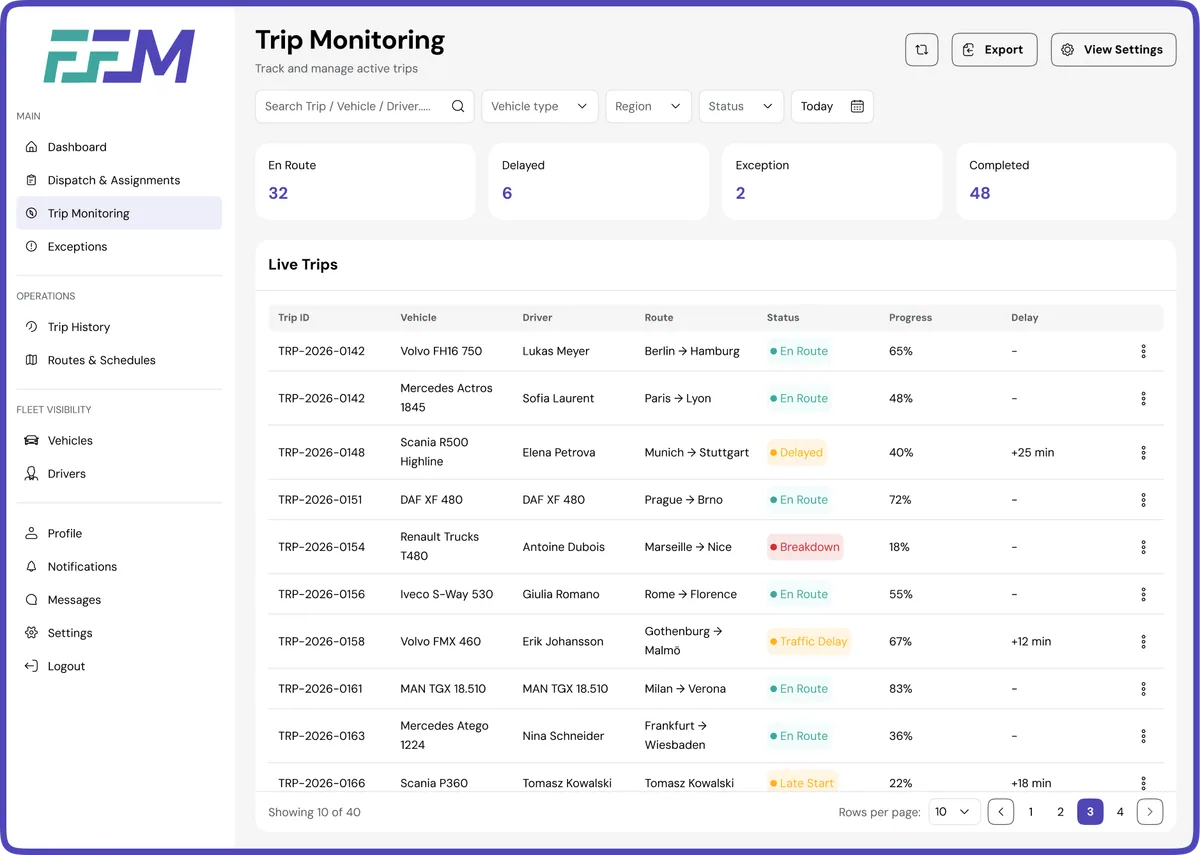The image size is (1200, 855).
Task: Open the Region filter dropdown
Action: (648, 106)
